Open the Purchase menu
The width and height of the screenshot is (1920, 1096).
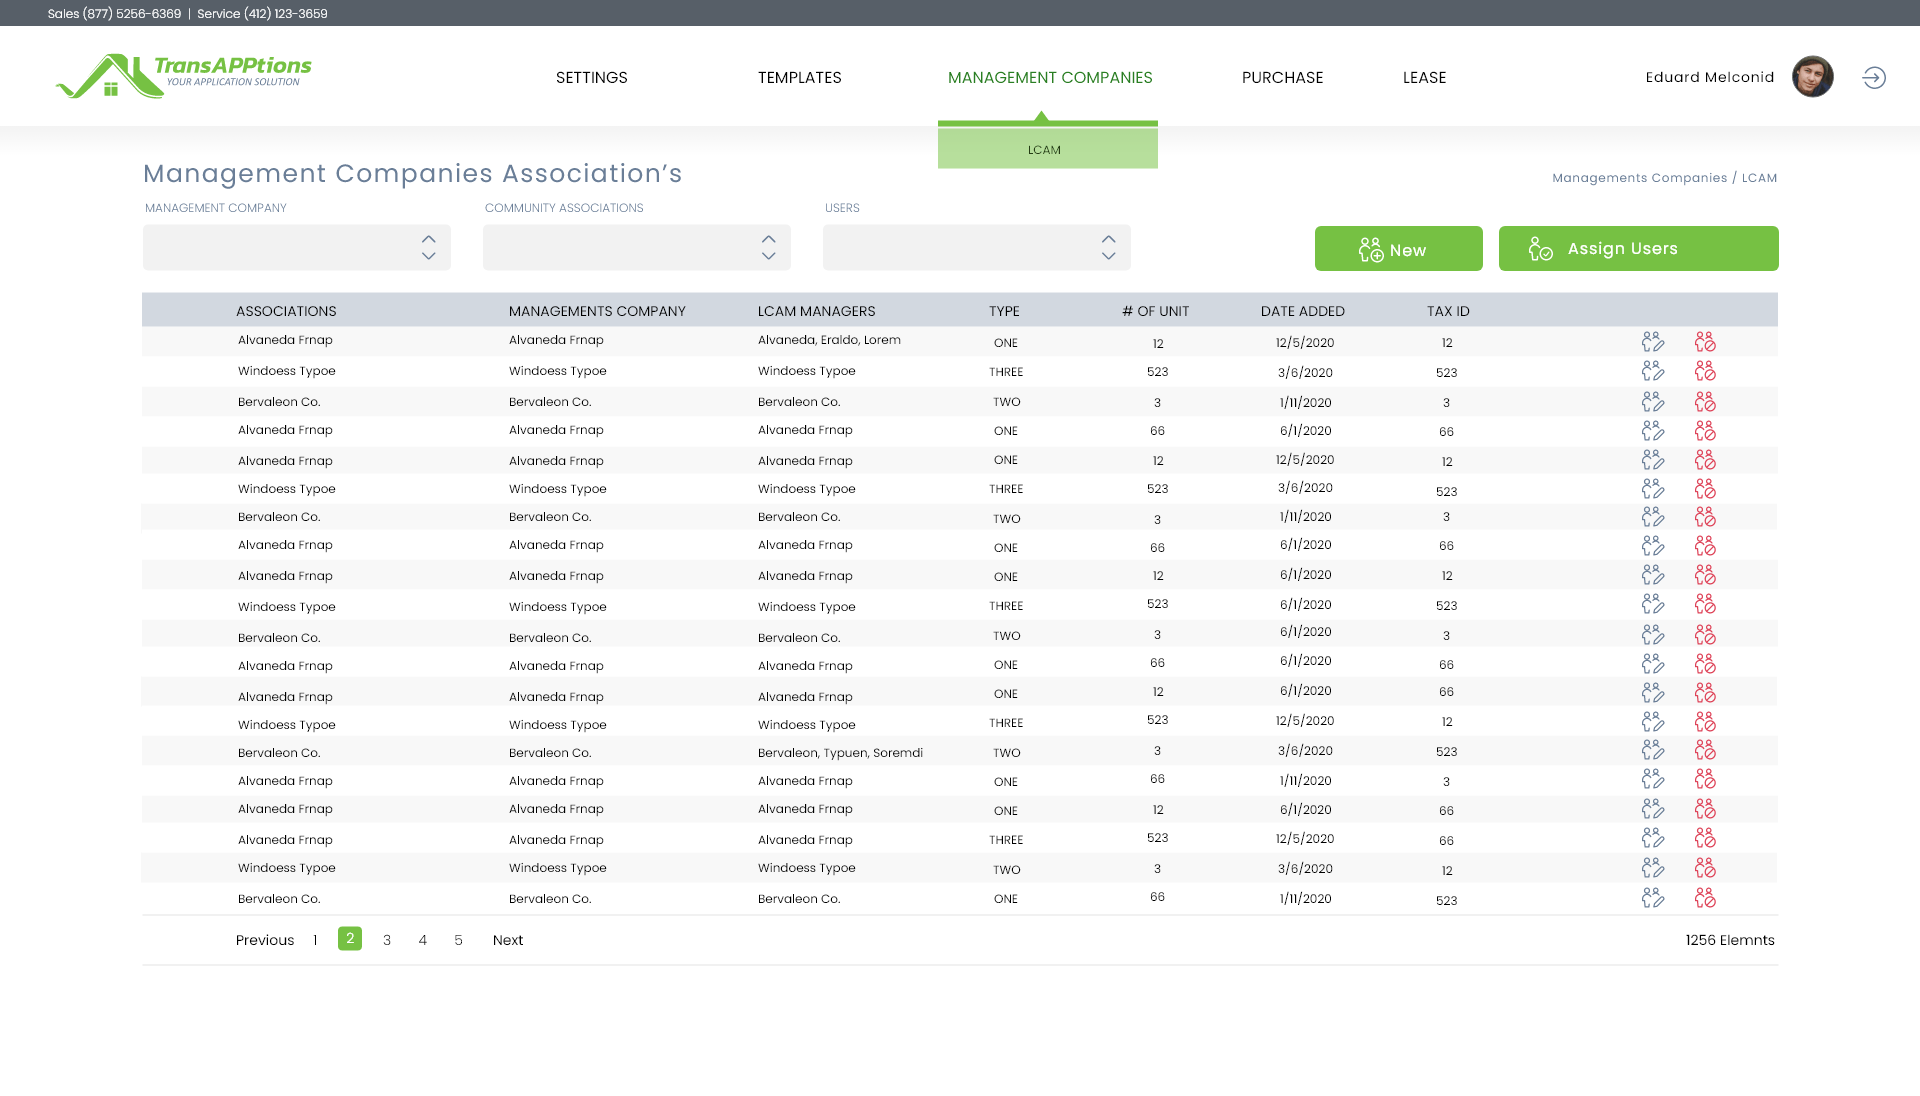[1283, 78]
